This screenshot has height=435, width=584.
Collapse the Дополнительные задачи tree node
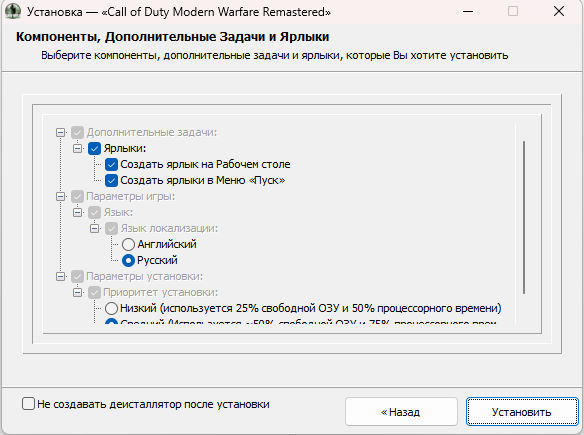click(x=60, y=133)
